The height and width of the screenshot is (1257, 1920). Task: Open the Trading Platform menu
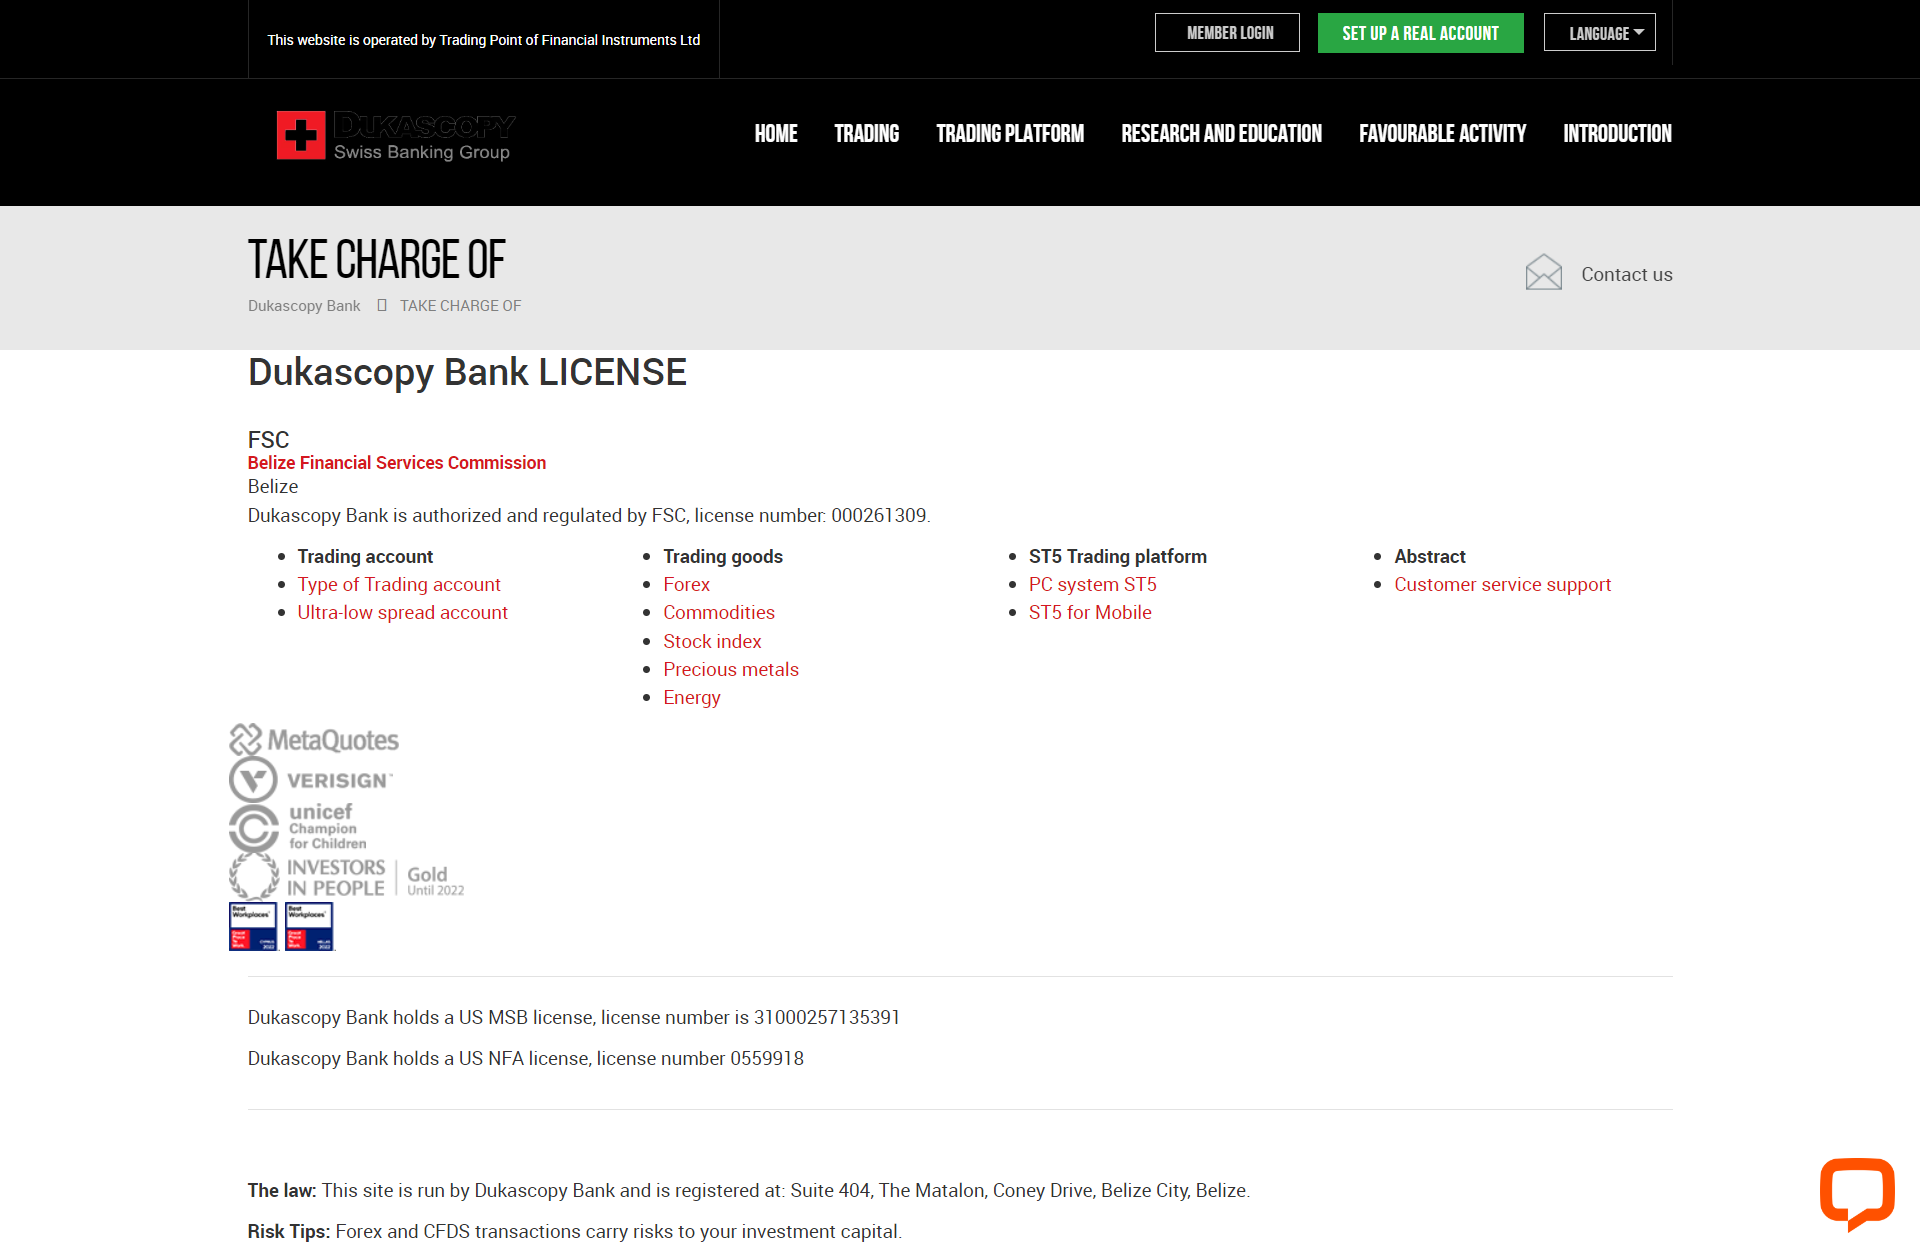(1010, 134)
